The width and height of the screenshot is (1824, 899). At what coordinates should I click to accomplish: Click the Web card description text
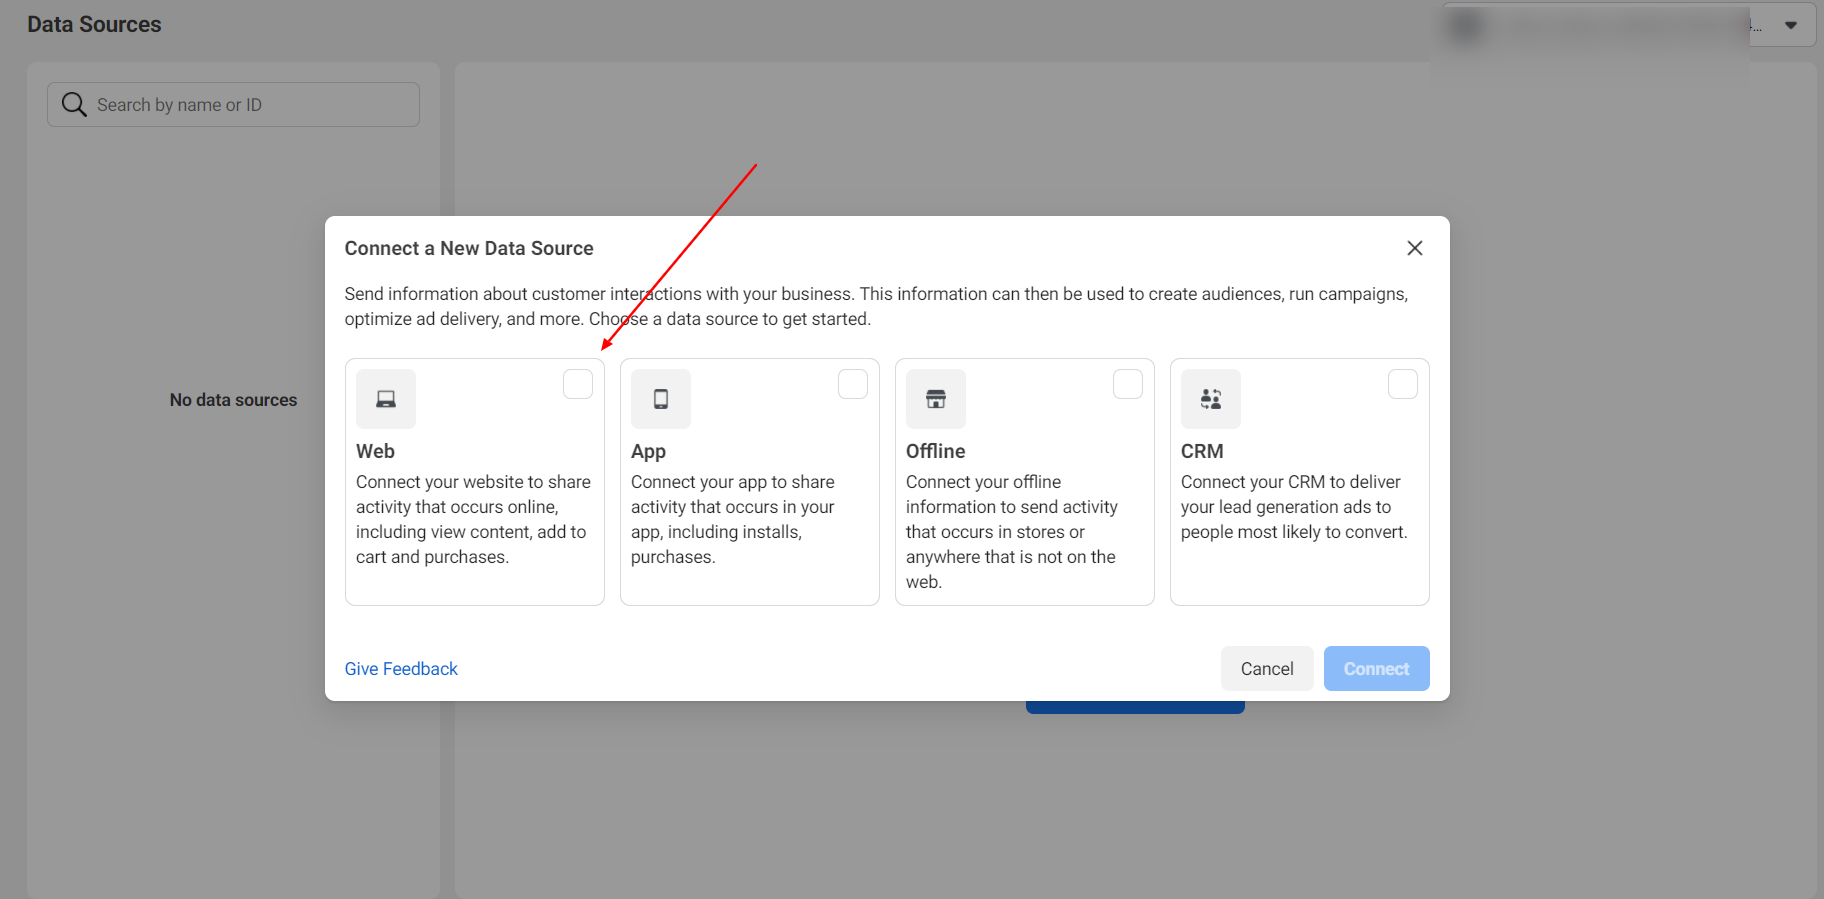(x=474, y=519)
